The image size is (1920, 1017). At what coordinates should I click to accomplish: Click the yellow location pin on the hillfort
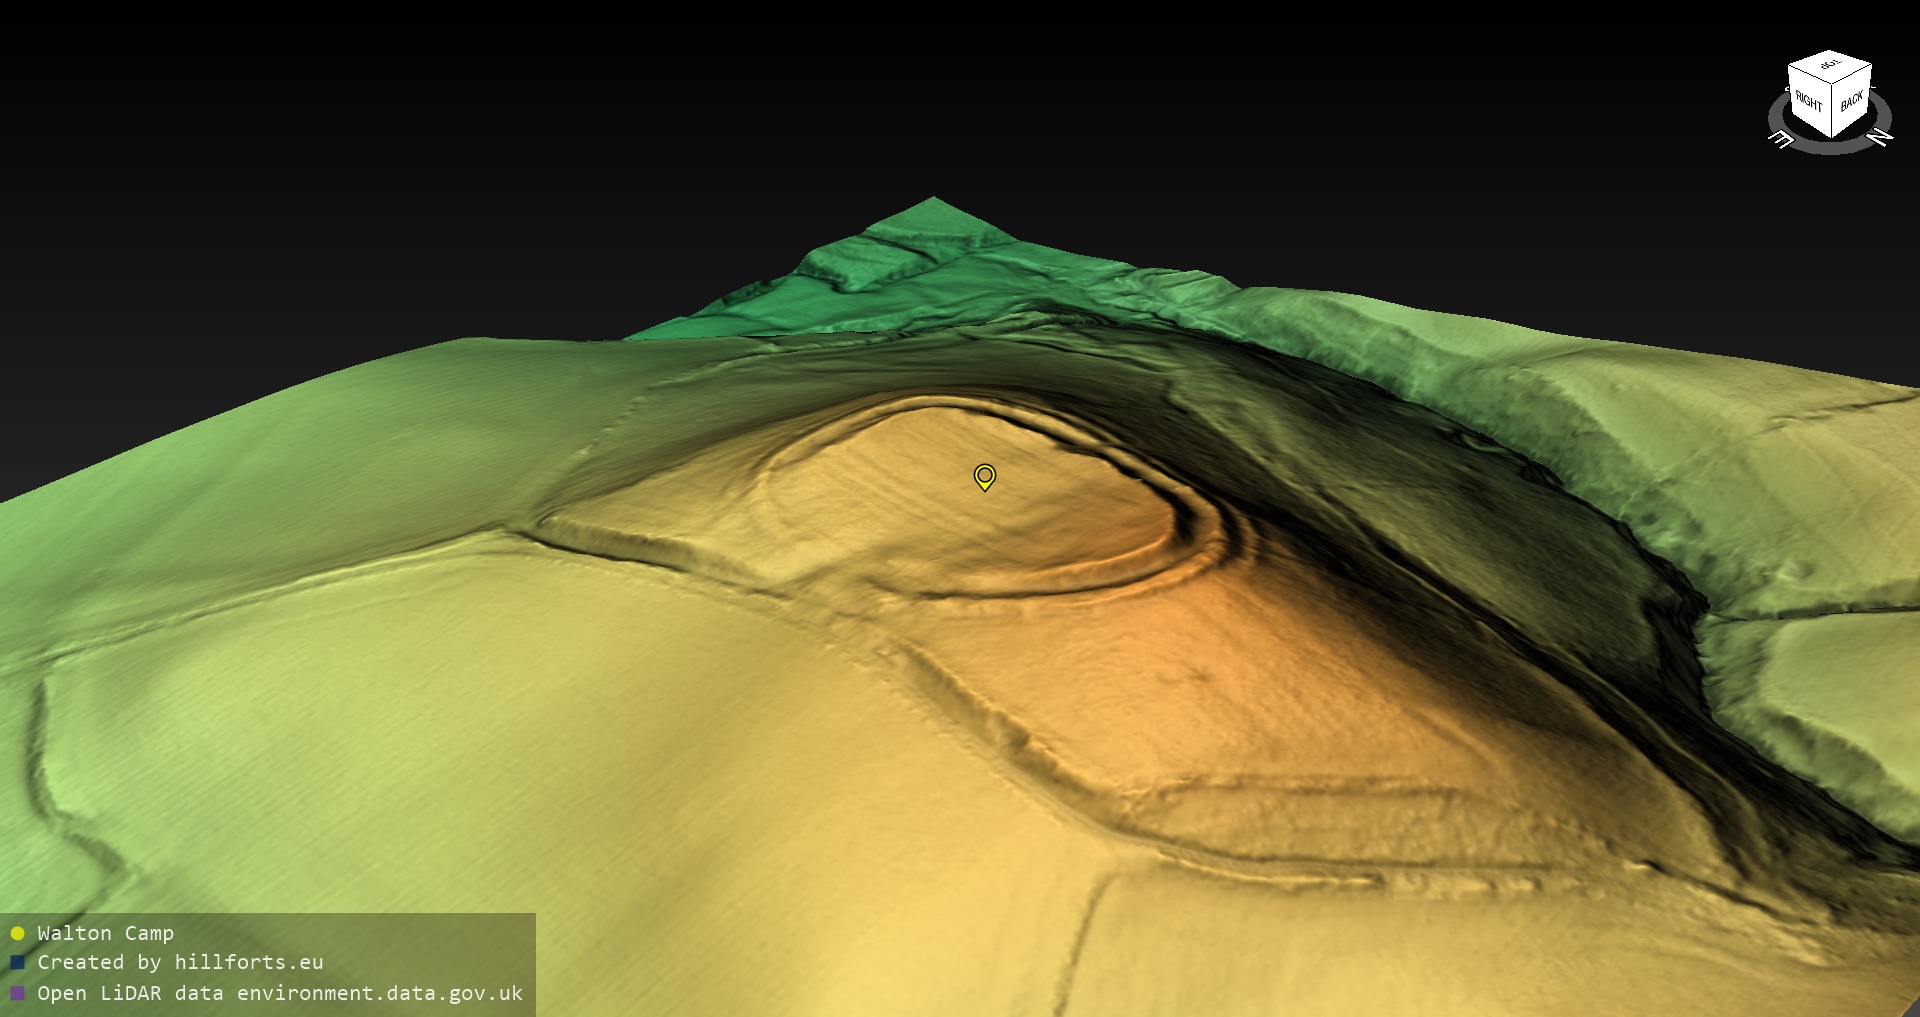click(985, 476)
